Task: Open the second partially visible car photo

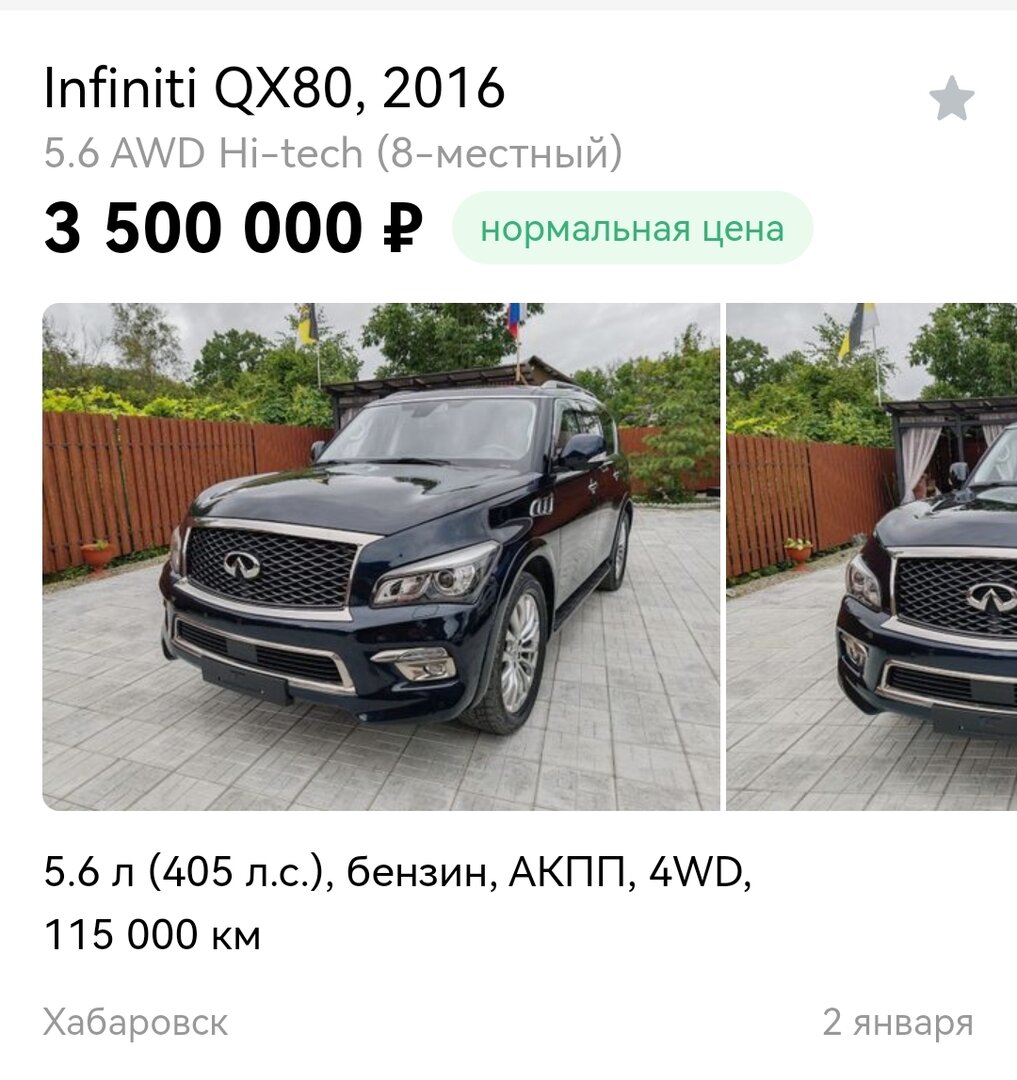Action: pos(872,557)
